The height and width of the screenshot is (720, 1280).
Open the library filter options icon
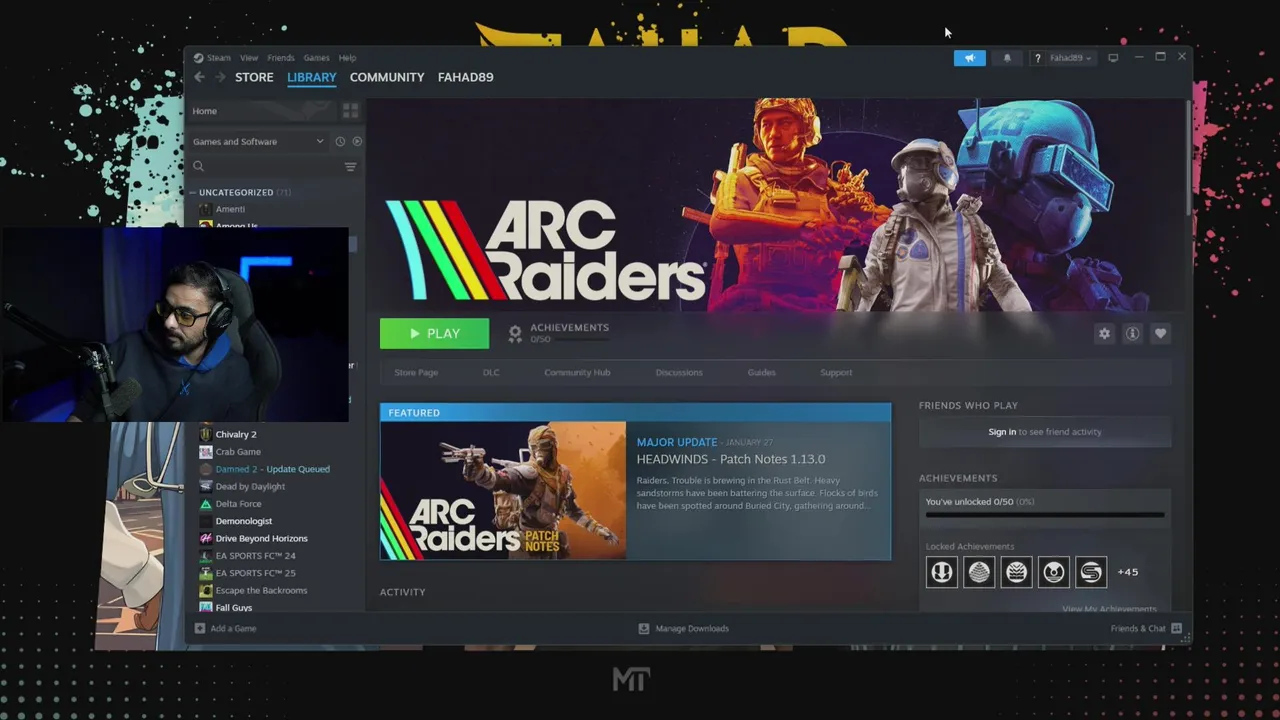[350, 167]
